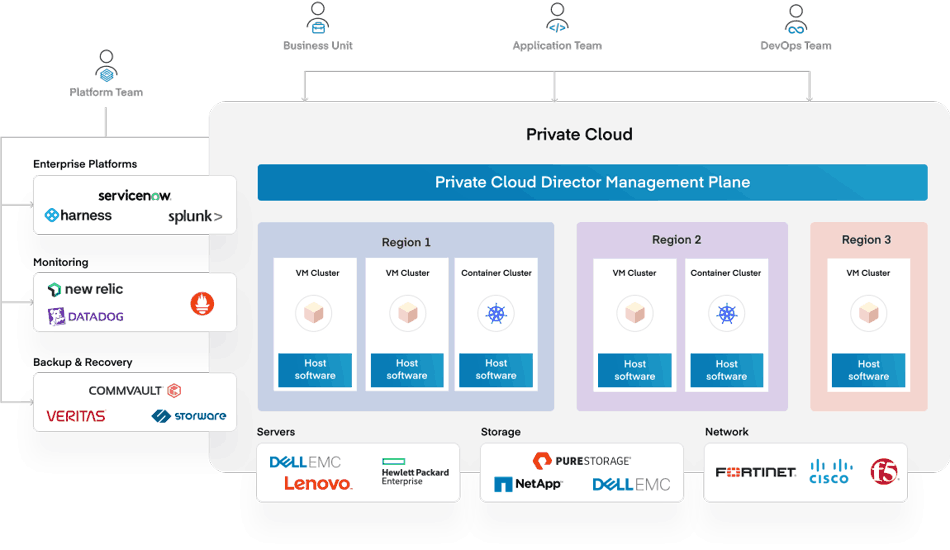Click the Datadog logo
Viewport: 950px width, 550px height.
(x=85, y=316)
